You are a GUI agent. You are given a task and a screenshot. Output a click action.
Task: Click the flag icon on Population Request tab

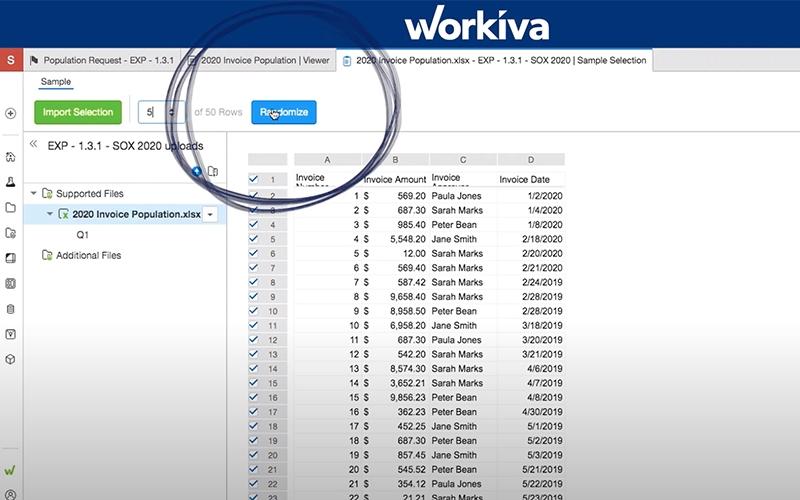tap(34, 60)
